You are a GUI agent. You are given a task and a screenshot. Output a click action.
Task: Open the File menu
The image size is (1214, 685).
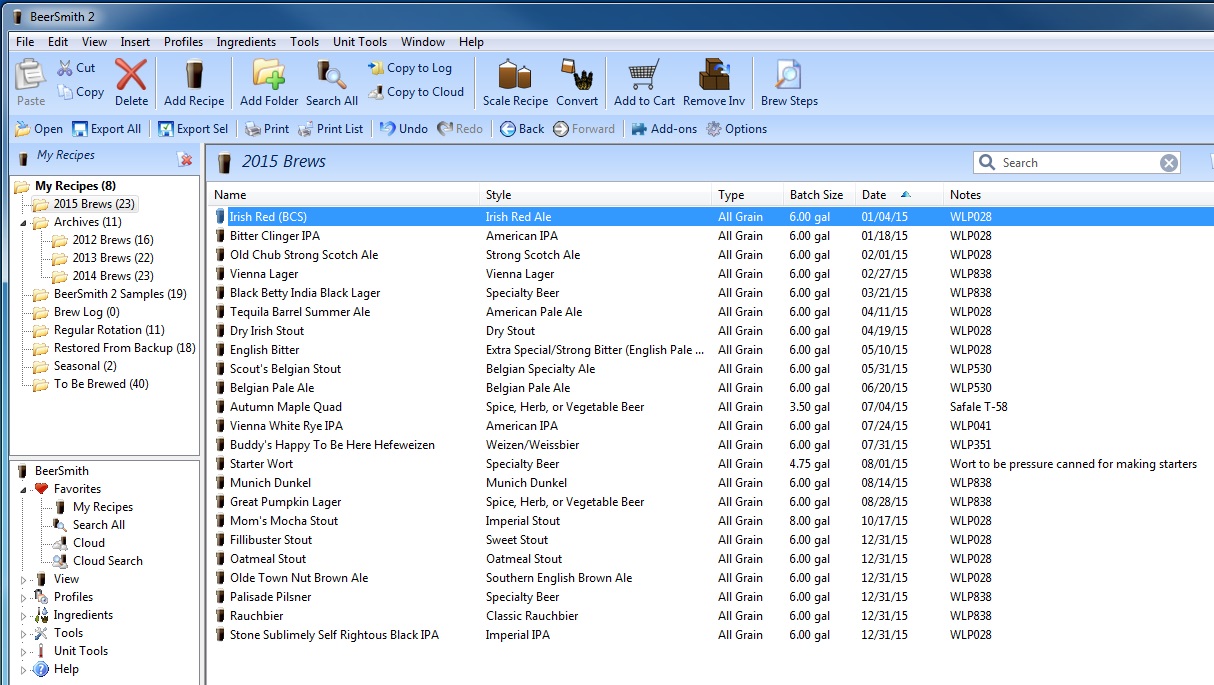click(25, 42)
